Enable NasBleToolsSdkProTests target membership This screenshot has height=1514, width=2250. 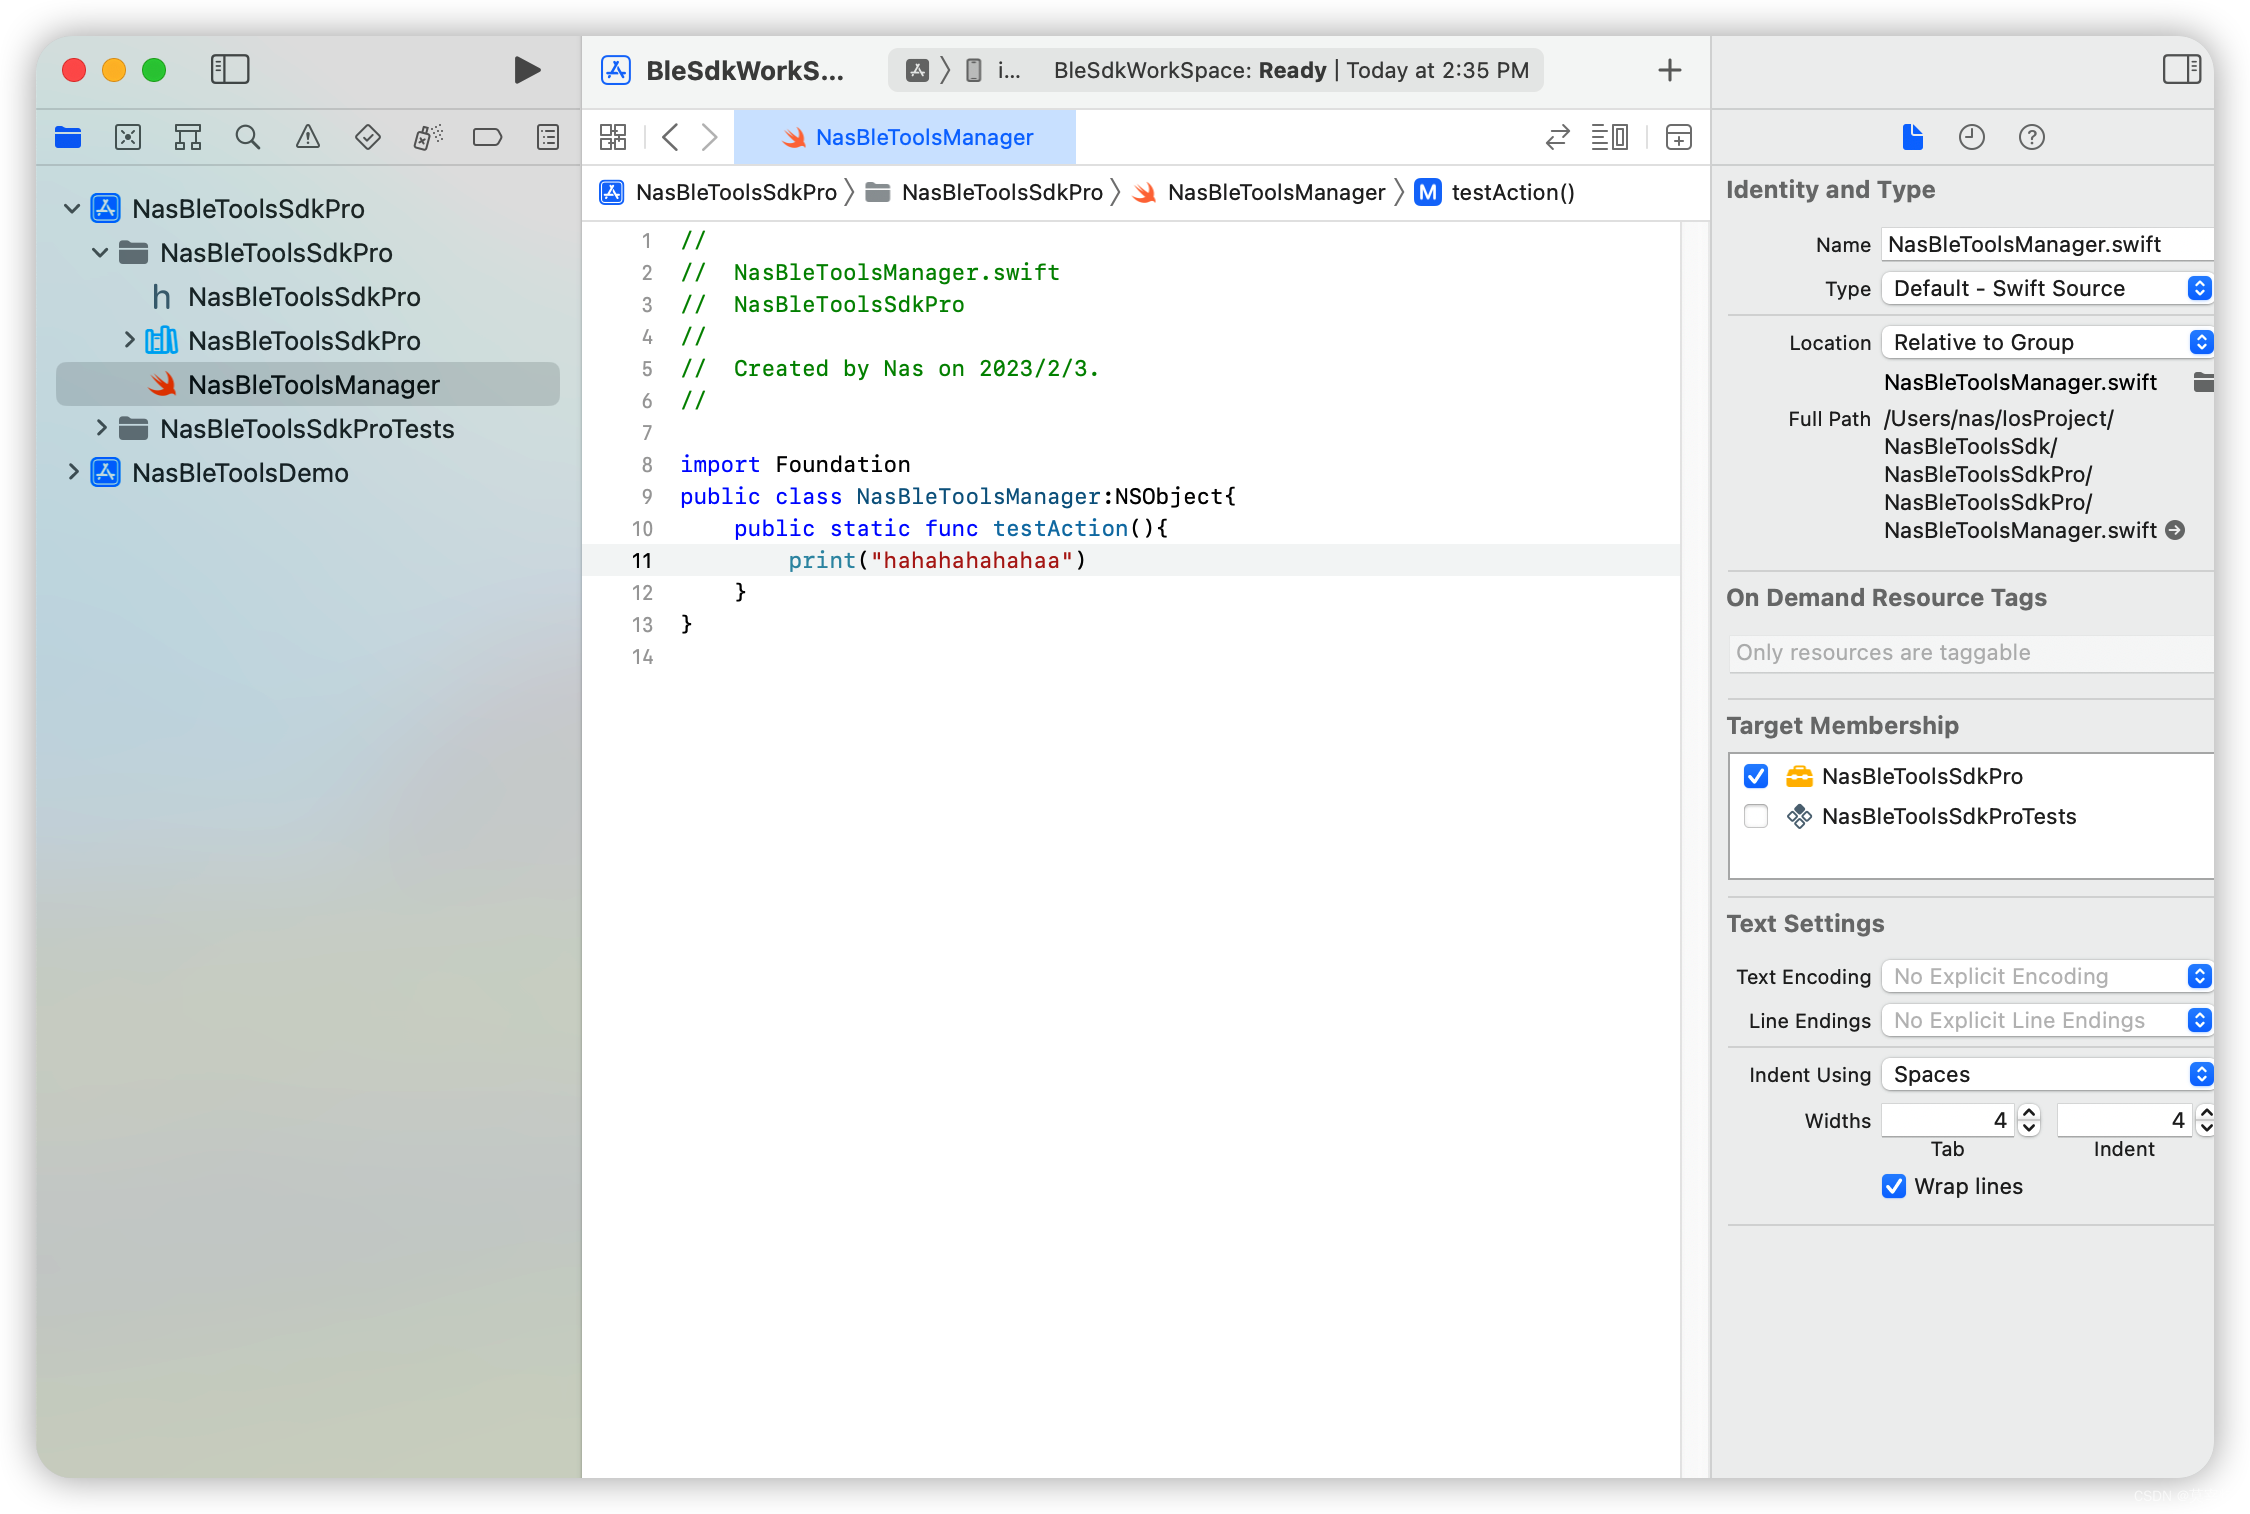pyautogui.click(x=1756, y=816)
